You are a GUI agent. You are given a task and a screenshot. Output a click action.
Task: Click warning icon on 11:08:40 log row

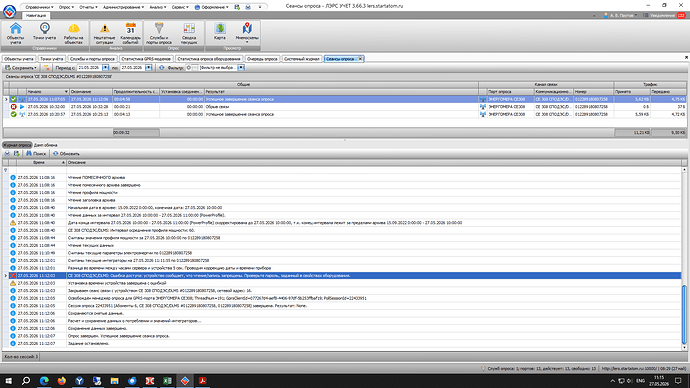tap(13, 223)
